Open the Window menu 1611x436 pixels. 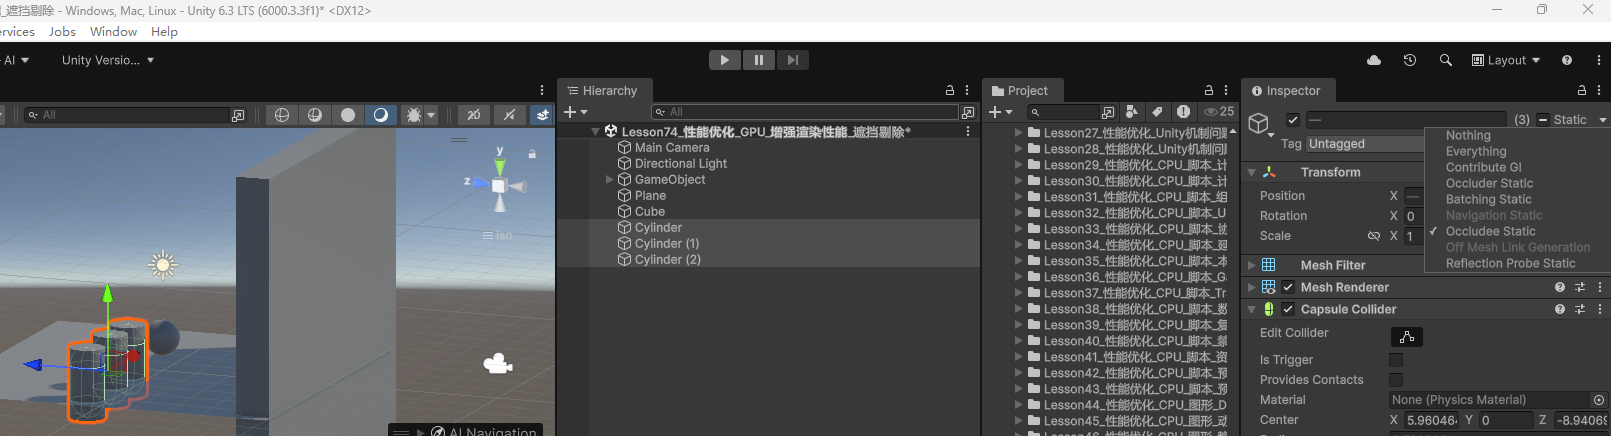tap(113, 32)
